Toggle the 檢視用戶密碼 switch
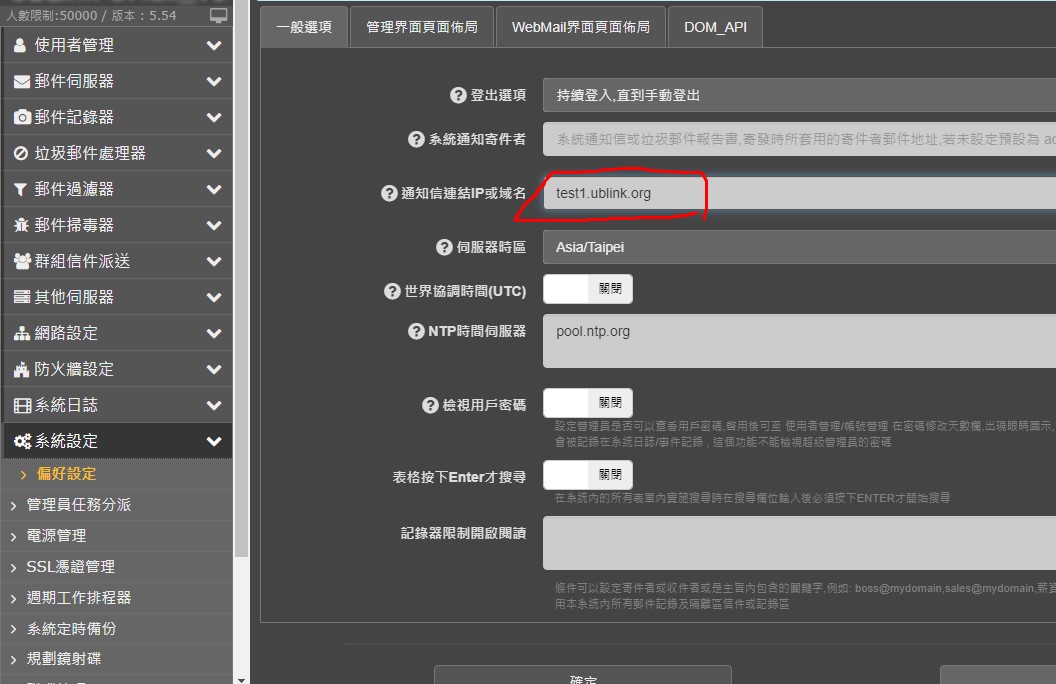 588,403
